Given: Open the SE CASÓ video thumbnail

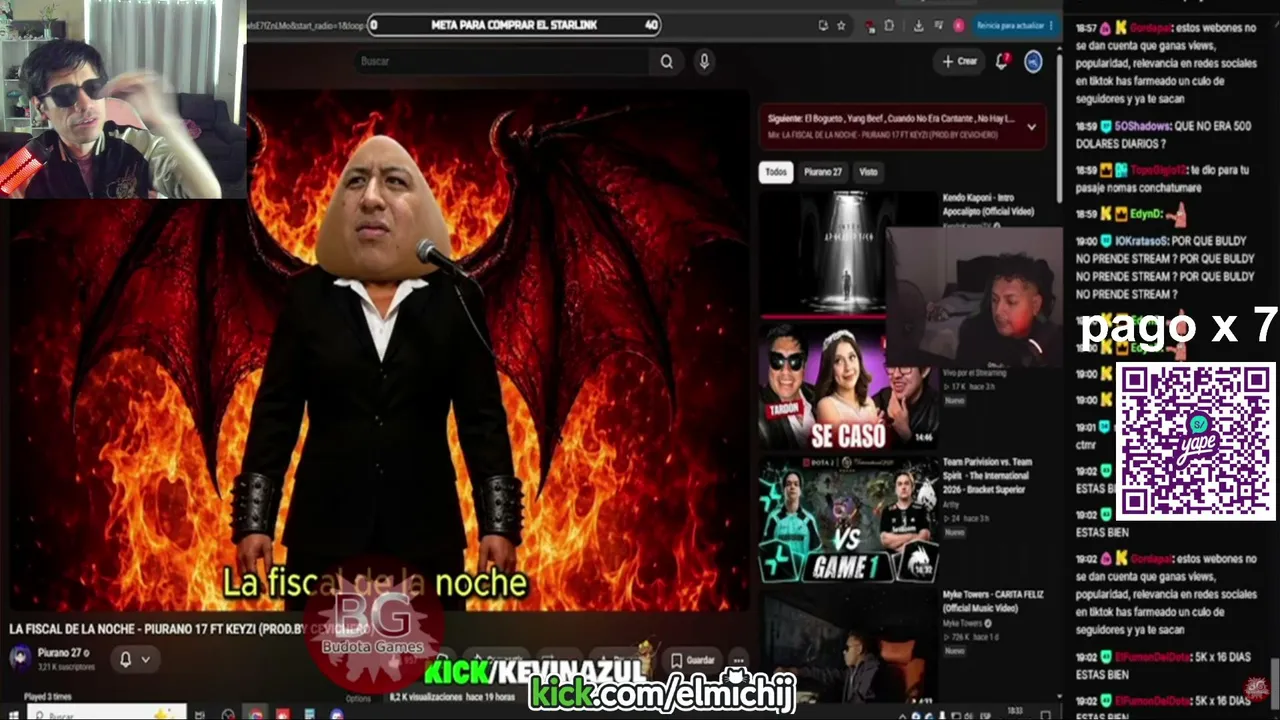Looking at the screenshot, I should (x=846, y=385).
